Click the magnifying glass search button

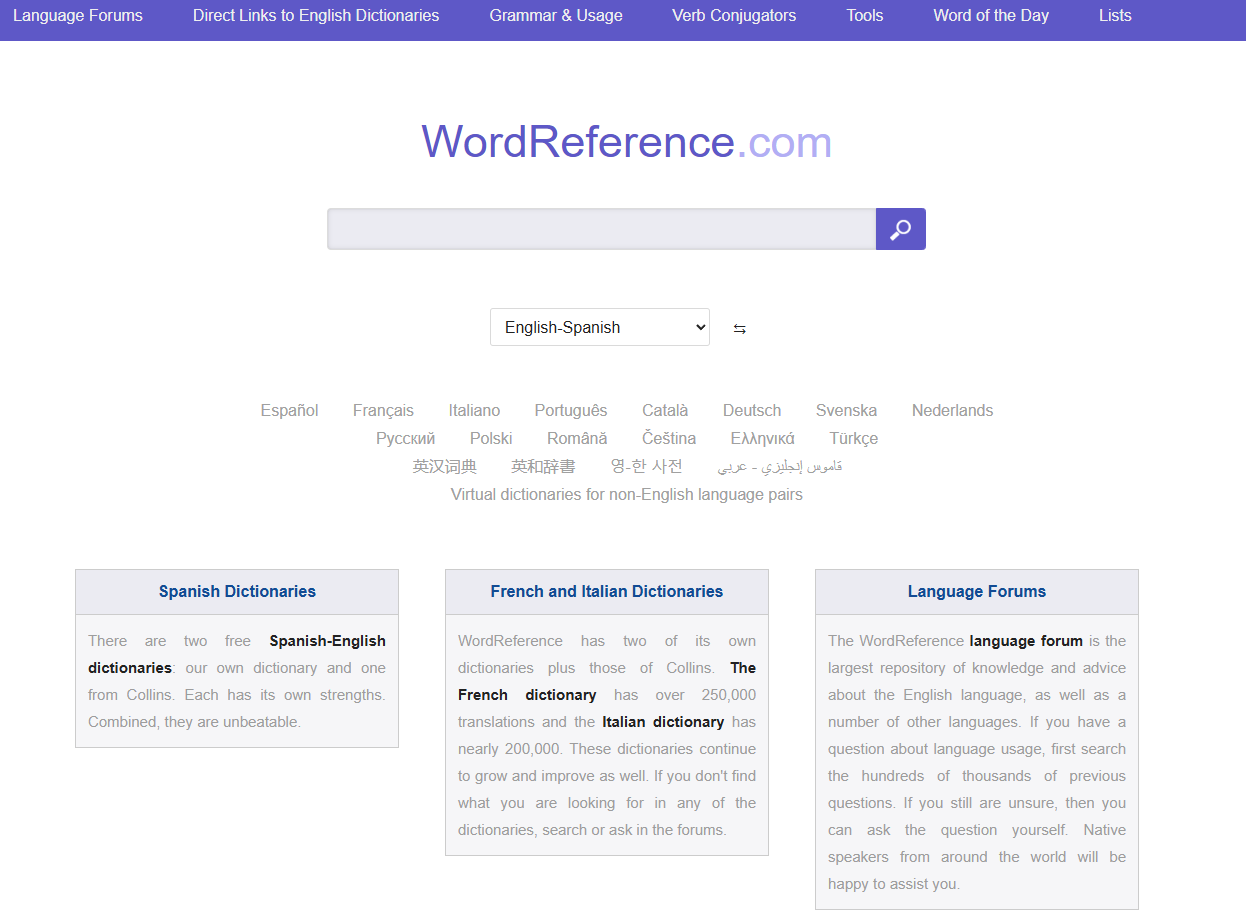click(x=900, y=229)
